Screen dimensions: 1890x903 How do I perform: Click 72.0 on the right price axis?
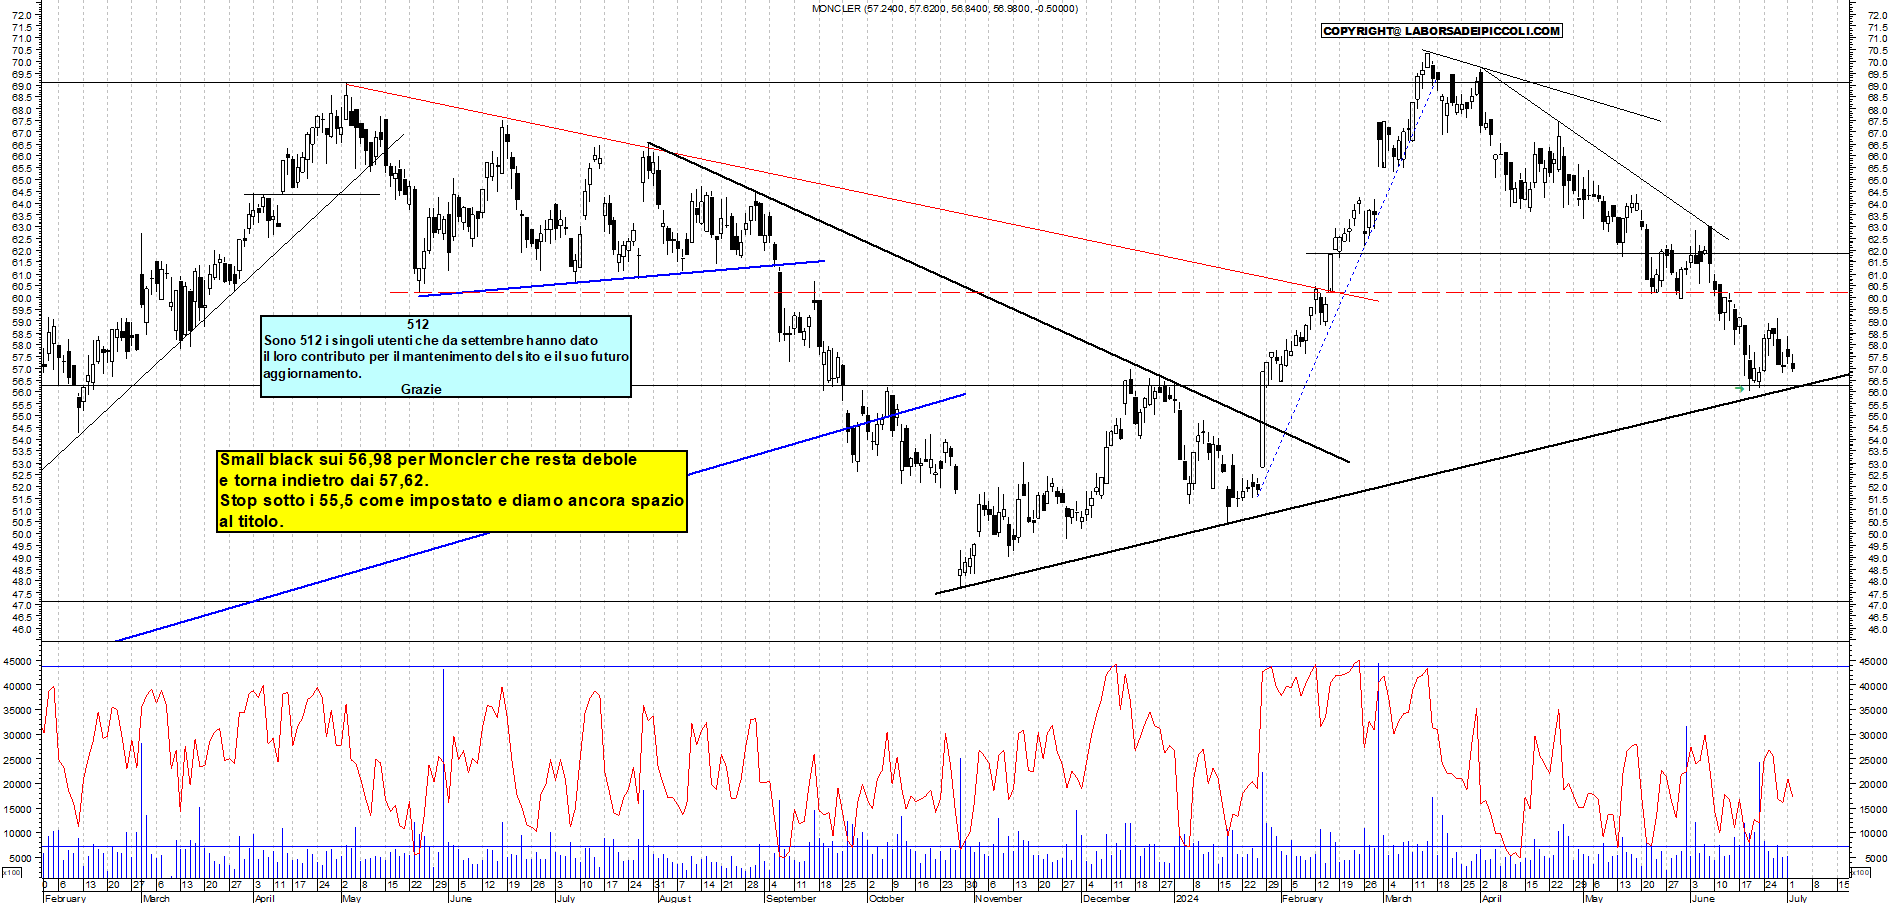pos(1877,15)
